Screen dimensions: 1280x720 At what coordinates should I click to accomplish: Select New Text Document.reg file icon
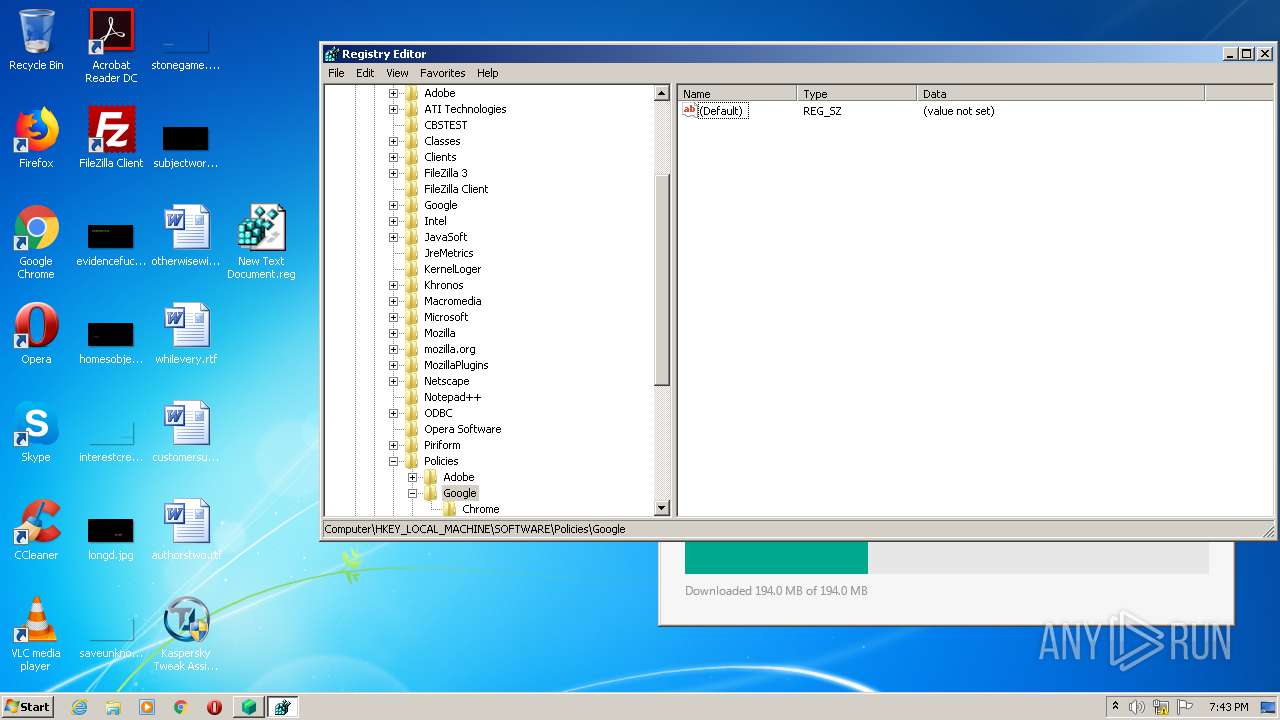(x=261, y=242)
